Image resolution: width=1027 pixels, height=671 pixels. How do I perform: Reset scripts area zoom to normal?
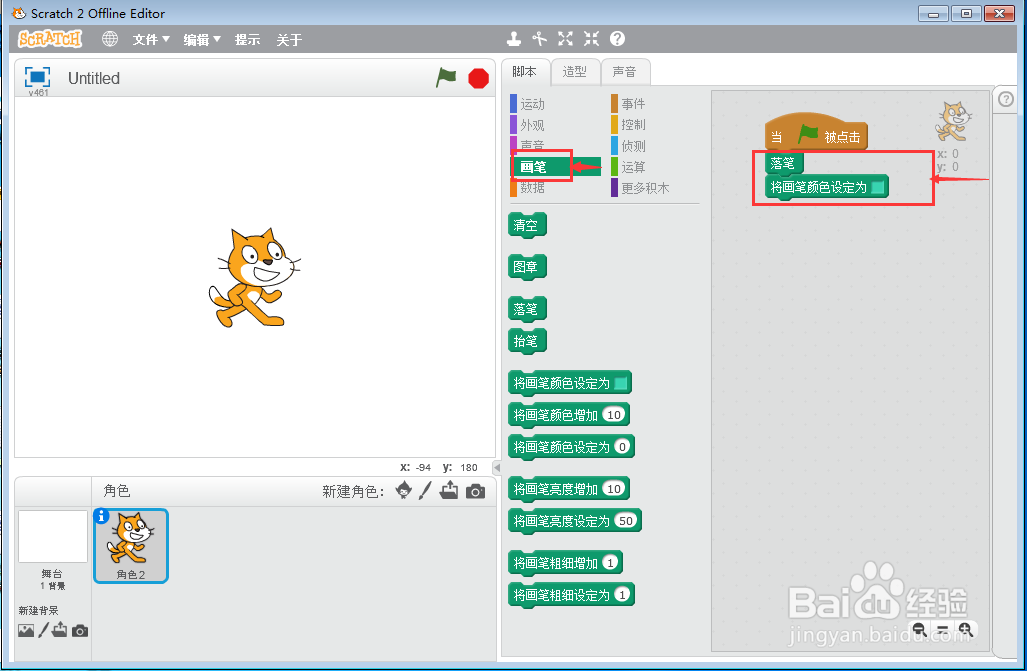pyautogui.click(x=943, y=630)
